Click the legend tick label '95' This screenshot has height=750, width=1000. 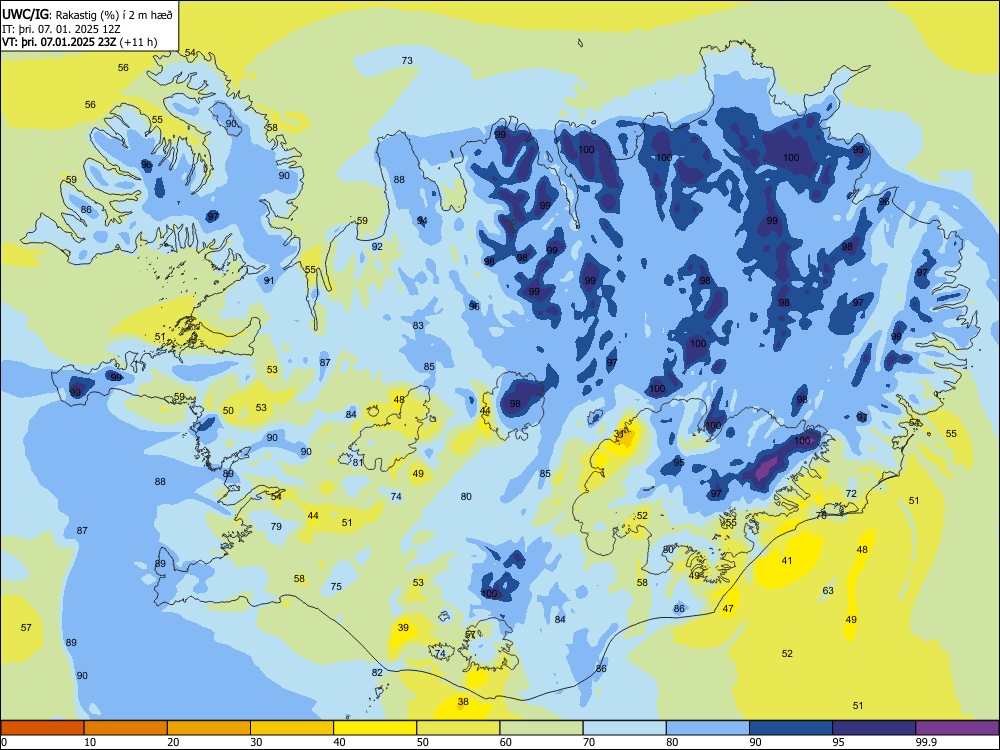839,742
